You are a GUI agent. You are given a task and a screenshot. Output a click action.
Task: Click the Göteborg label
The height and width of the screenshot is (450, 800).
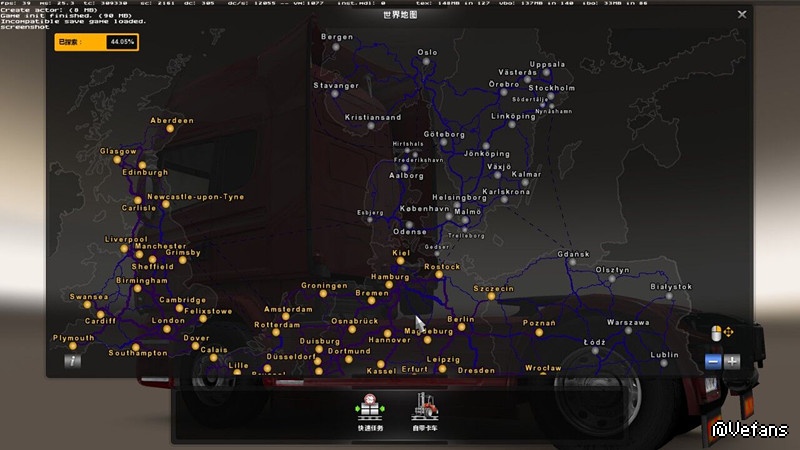pos(444,134)
